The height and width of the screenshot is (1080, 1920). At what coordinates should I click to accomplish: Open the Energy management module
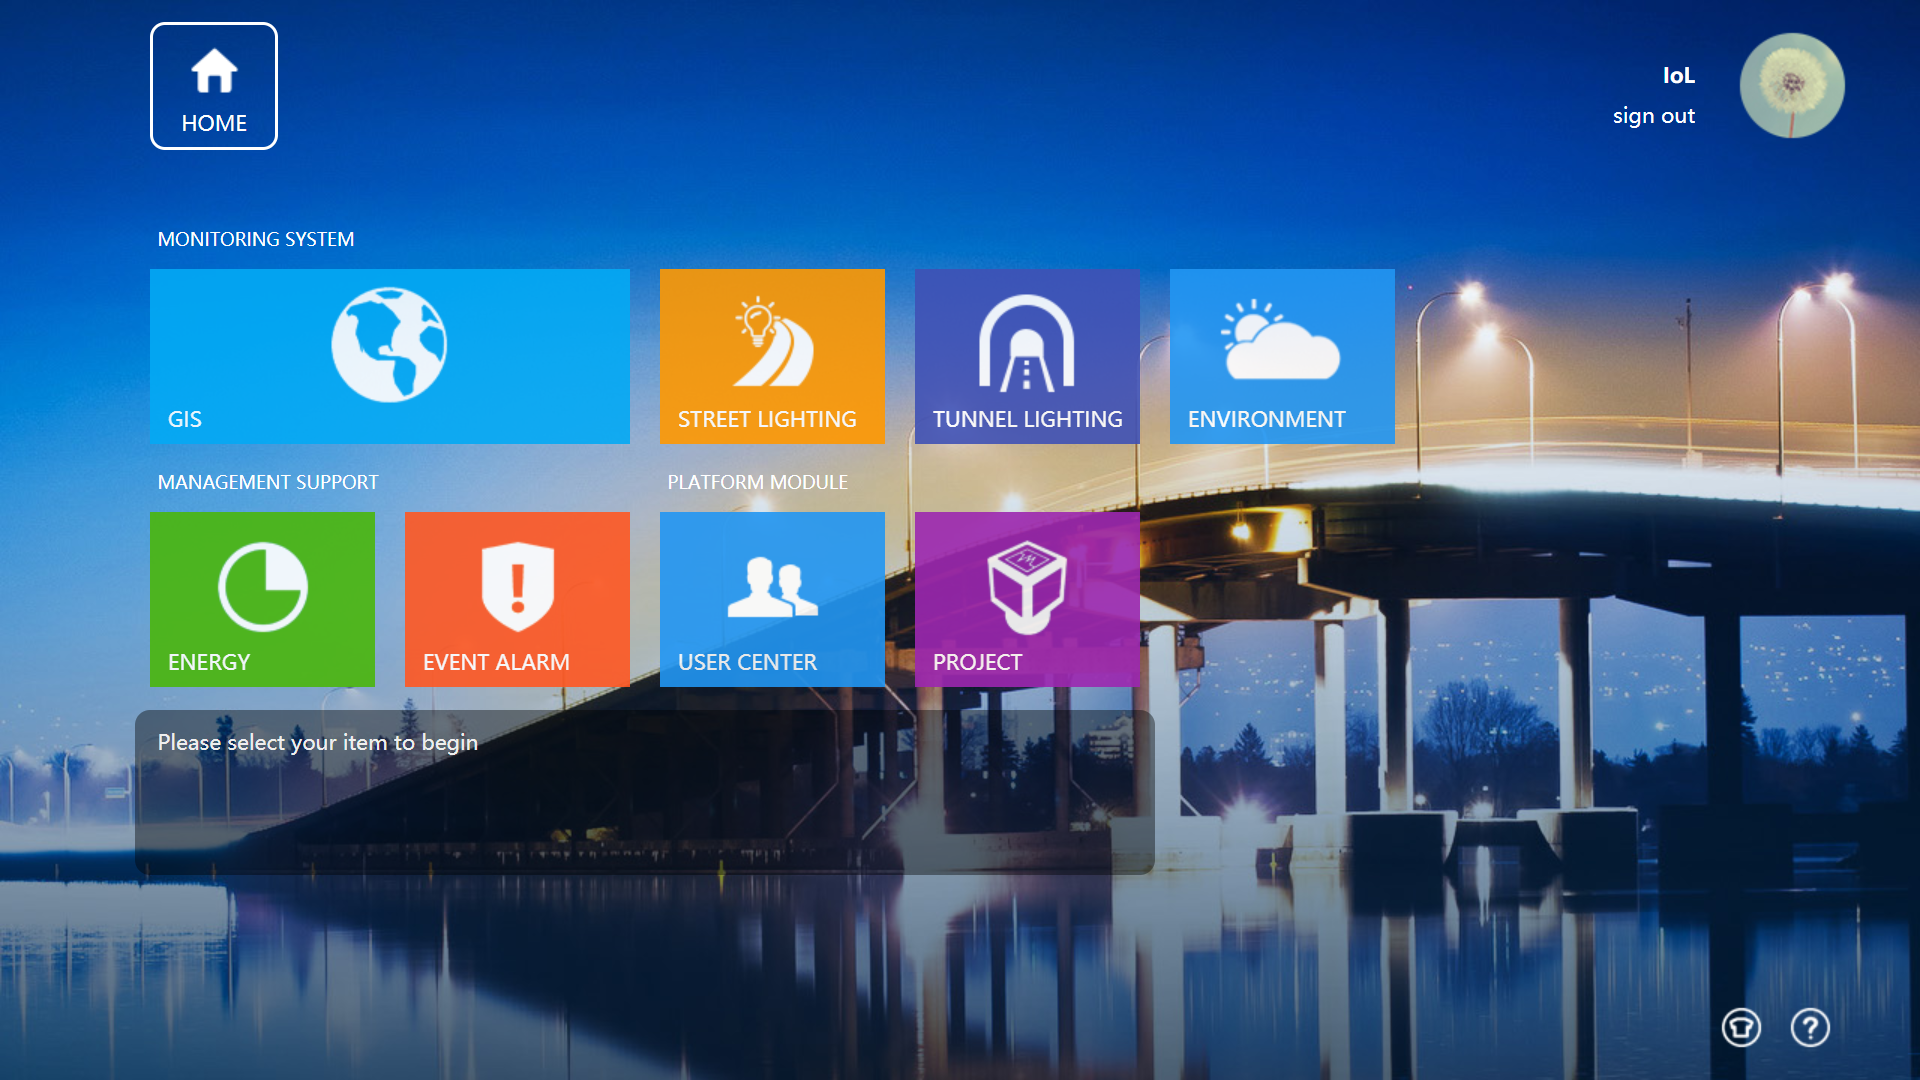262,599
